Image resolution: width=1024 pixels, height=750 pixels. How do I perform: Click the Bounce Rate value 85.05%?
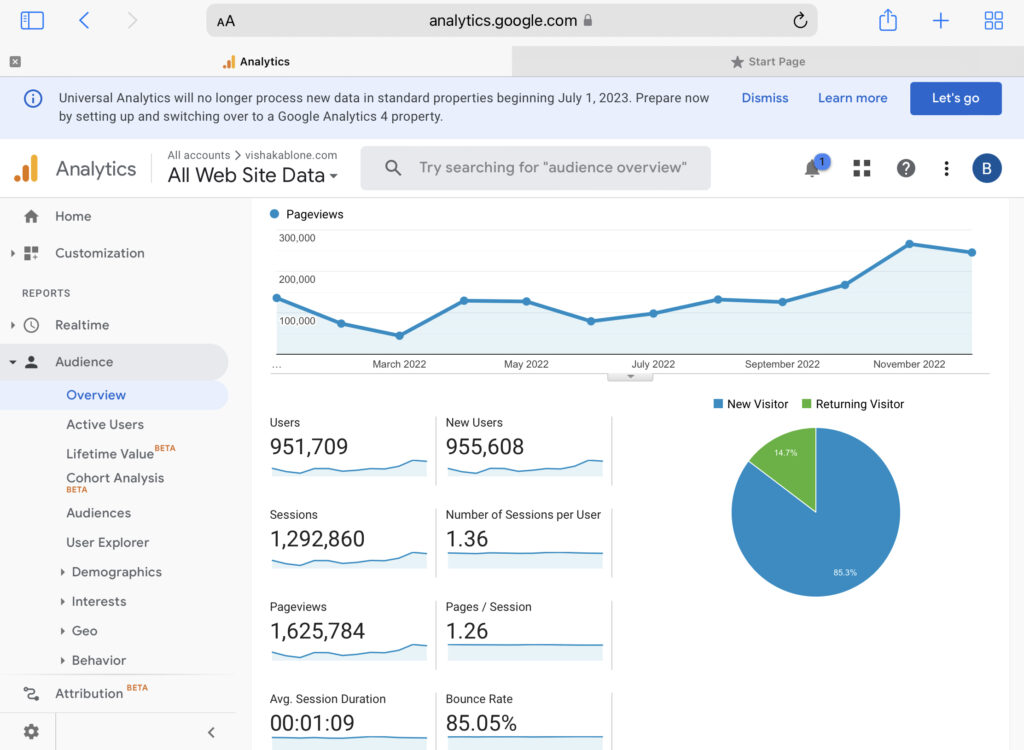481,723
